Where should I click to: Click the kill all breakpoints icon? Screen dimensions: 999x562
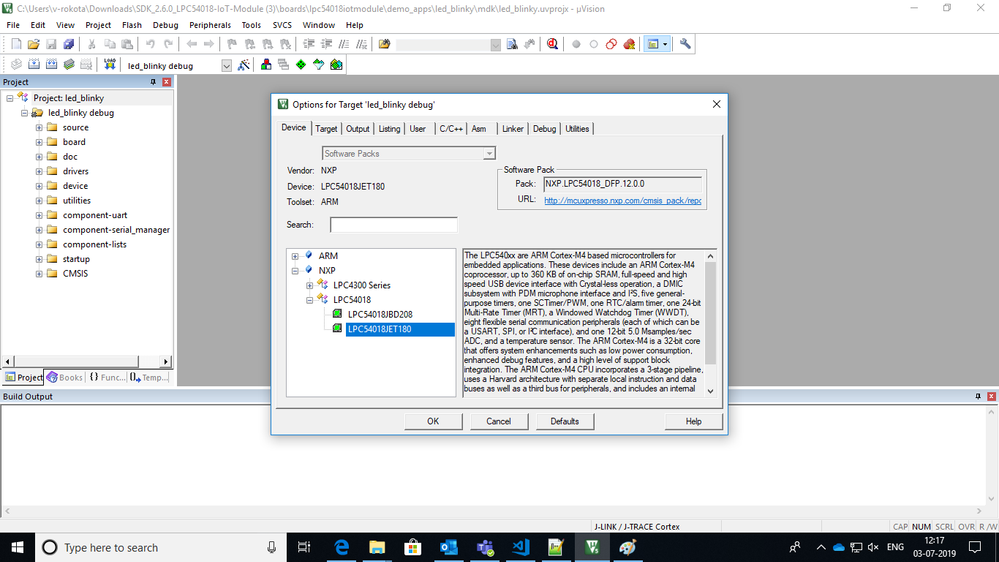click(629, 44)
